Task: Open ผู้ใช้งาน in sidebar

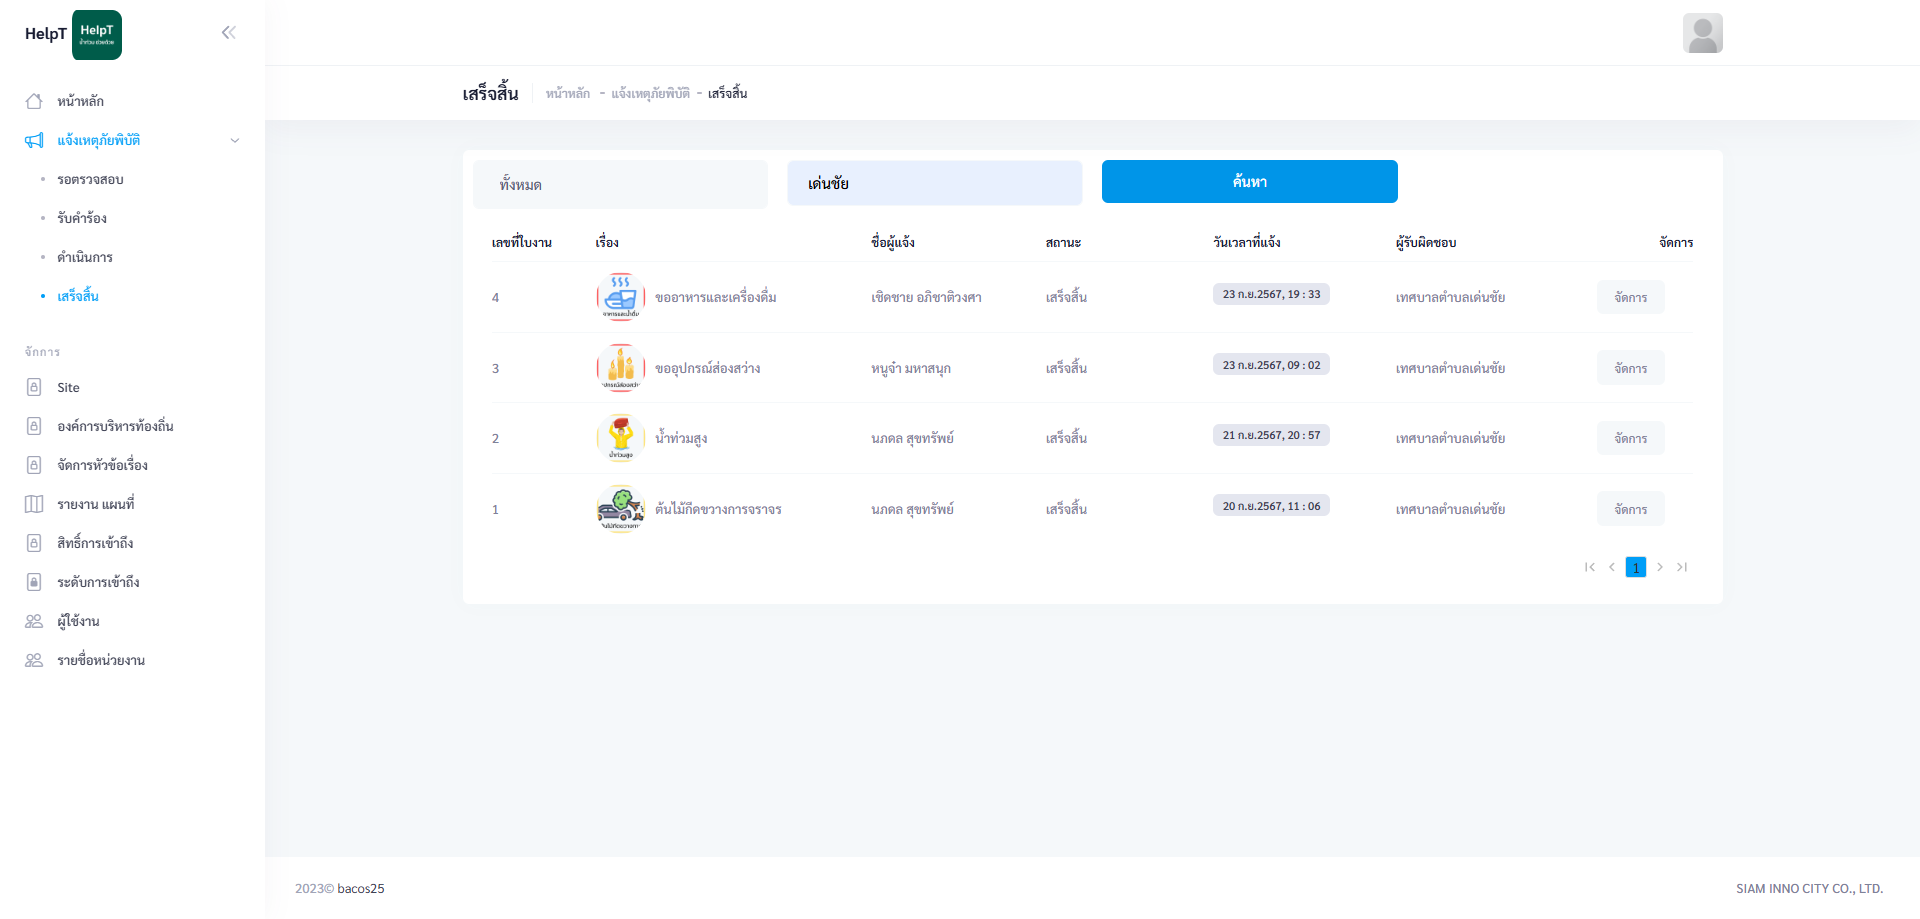Action: pos(78,621)
